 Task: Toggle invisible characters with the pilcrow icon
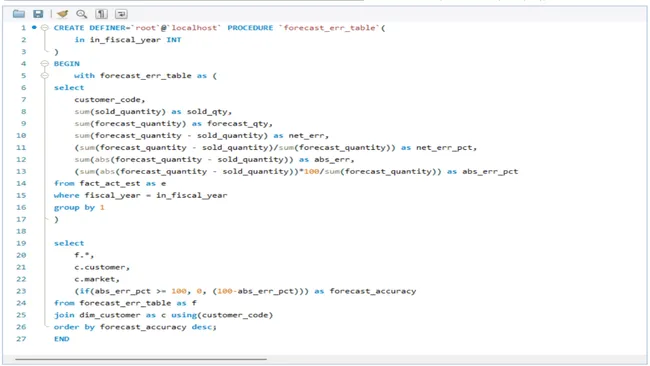[x=102, y=14]
